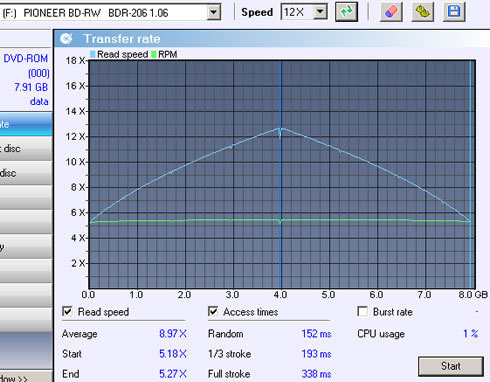Click the blue Read speed legend square
This screenshot has width=490, height=382.
(93, 54)
